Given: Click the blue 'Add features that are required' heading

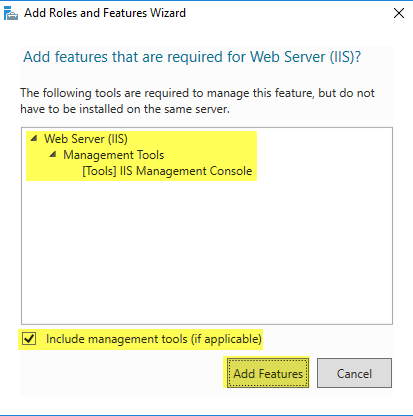Looking at the screenshot, I should [x=192, y=57].
